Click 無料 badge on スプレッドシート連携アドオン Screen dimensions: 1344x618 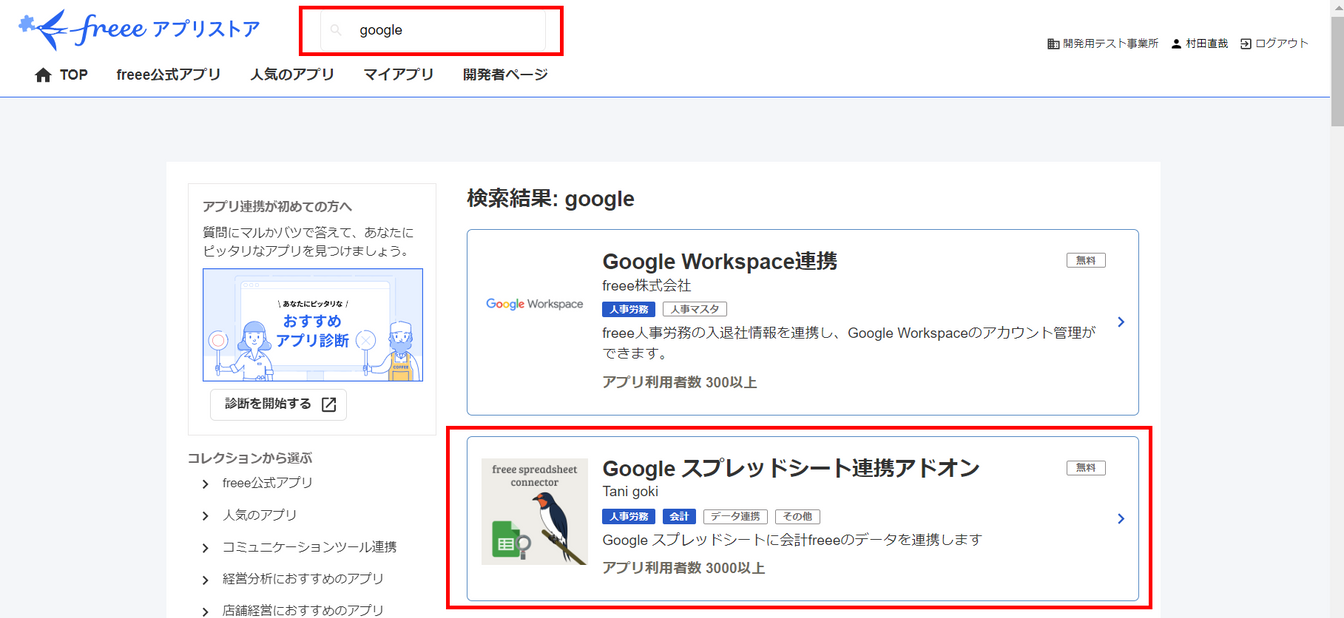[x=1086, y=468]
